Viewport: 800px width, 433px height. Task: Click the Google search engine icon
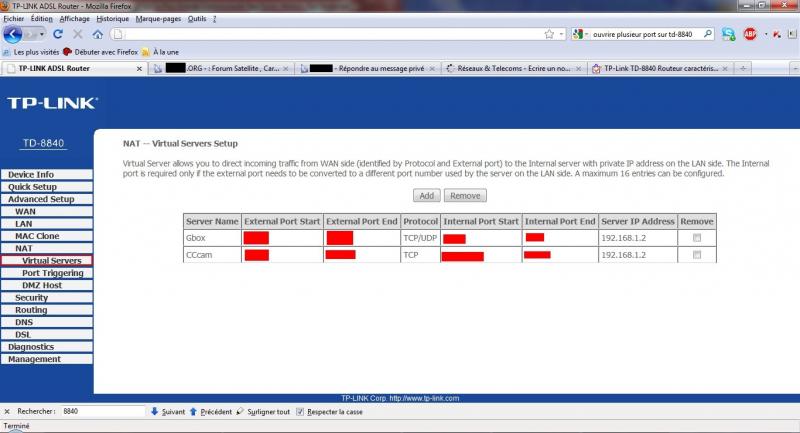pyautogui.click(x=578, y=34)
